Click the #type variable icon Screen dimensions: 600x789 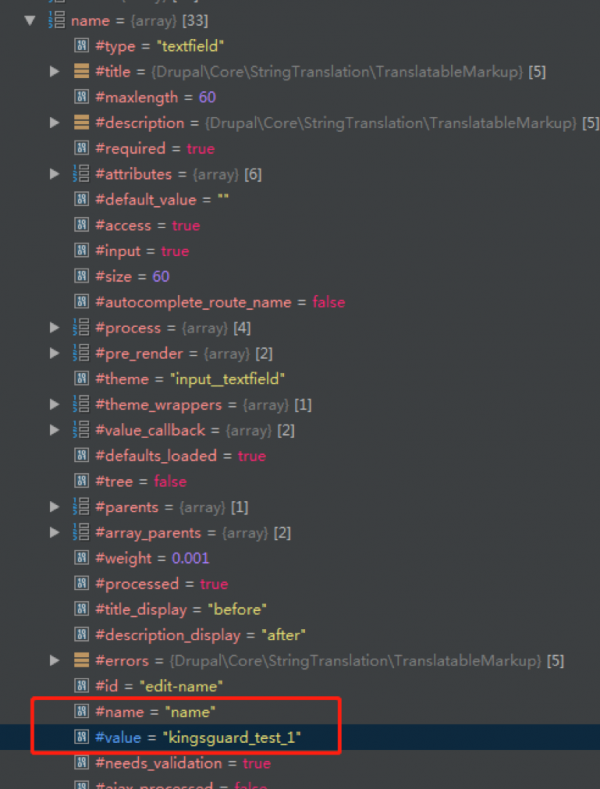coord(81,46)
